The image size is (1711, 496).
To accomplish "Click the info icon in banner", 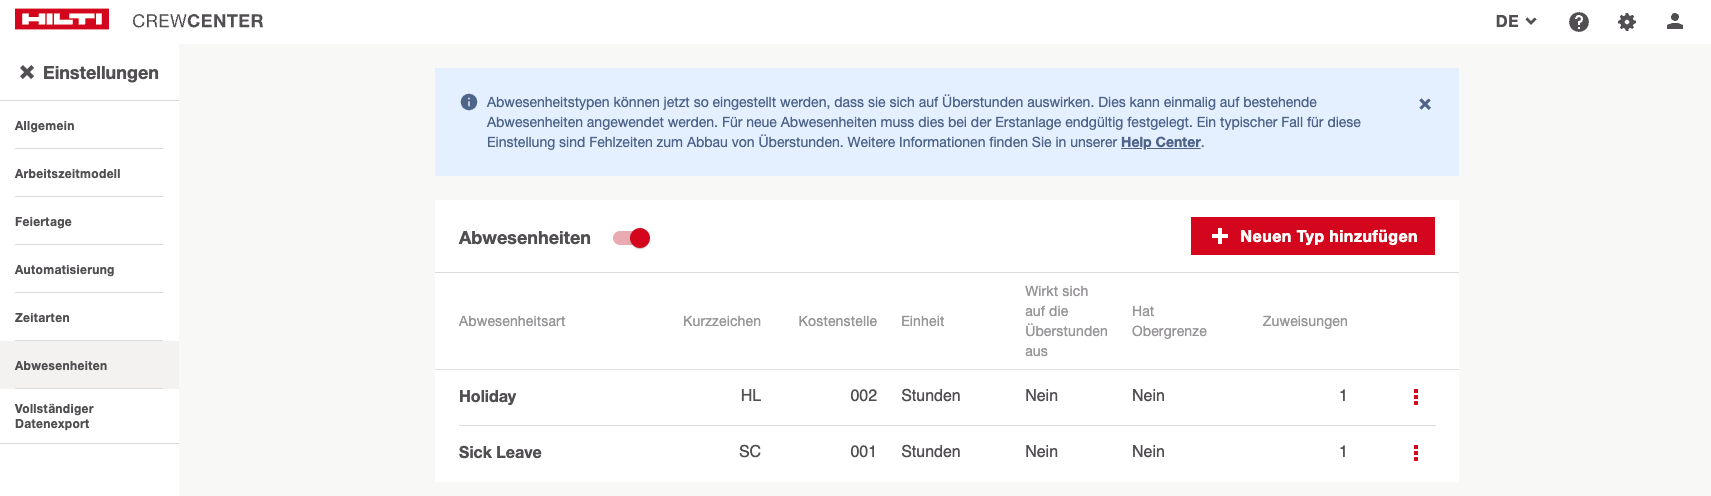I will pos(469,102).
